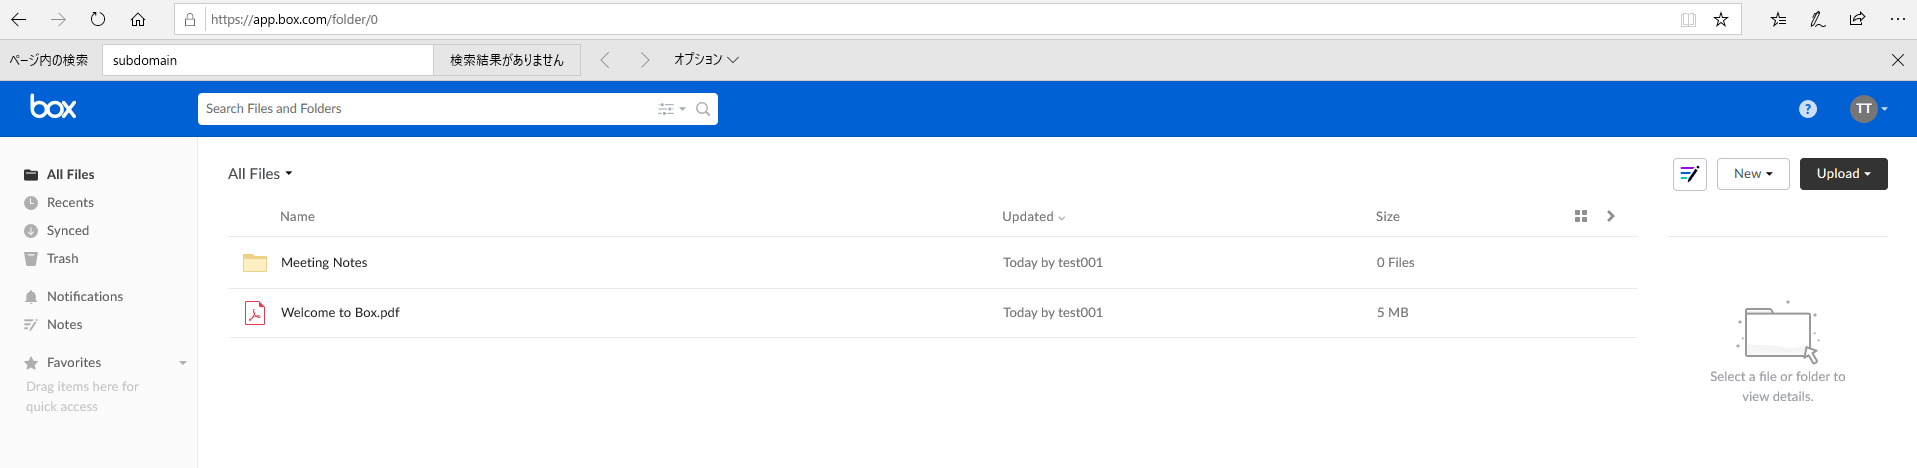Focus the Search Files and Folders field

(428, 109)
